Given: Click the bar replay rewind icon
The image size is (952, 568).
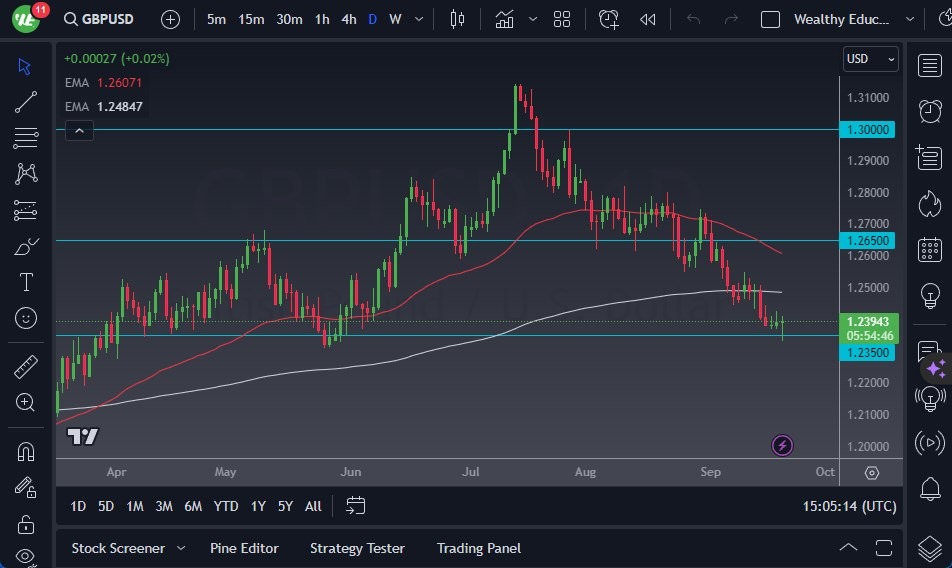Looking at the screenshot, I should click(x=648, y=19).
